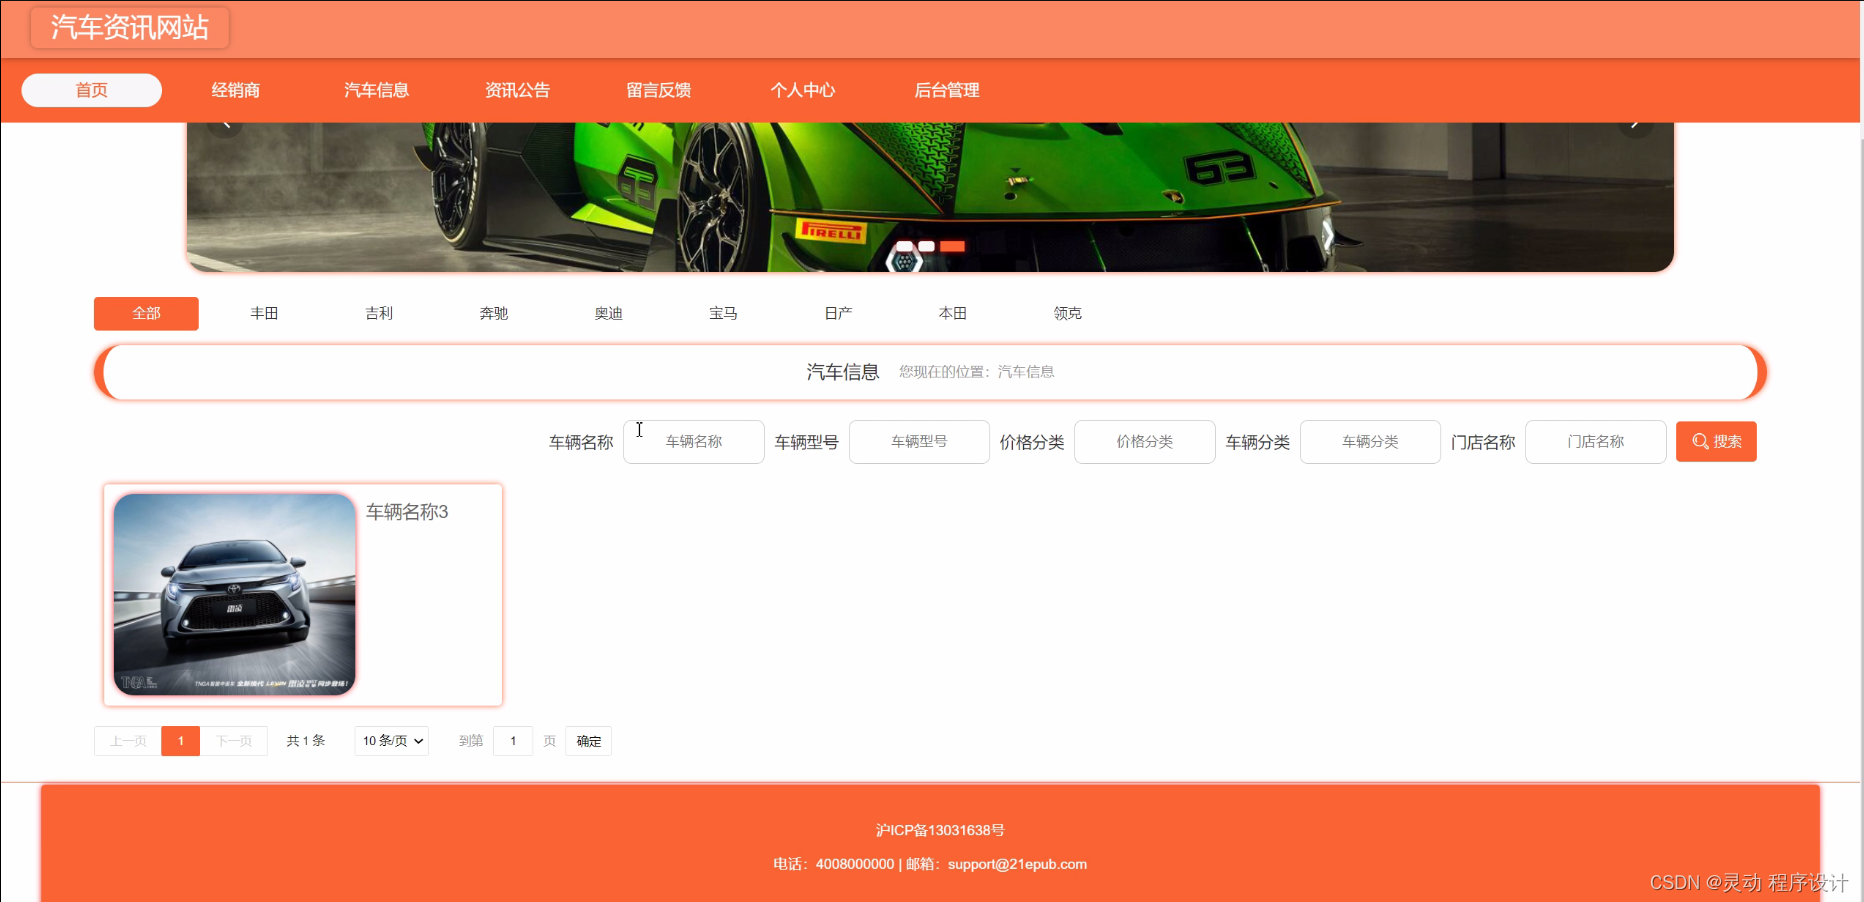Focus the 车辆名称 input field
Screen dimensions: 1864x902
tap(694, 442)
